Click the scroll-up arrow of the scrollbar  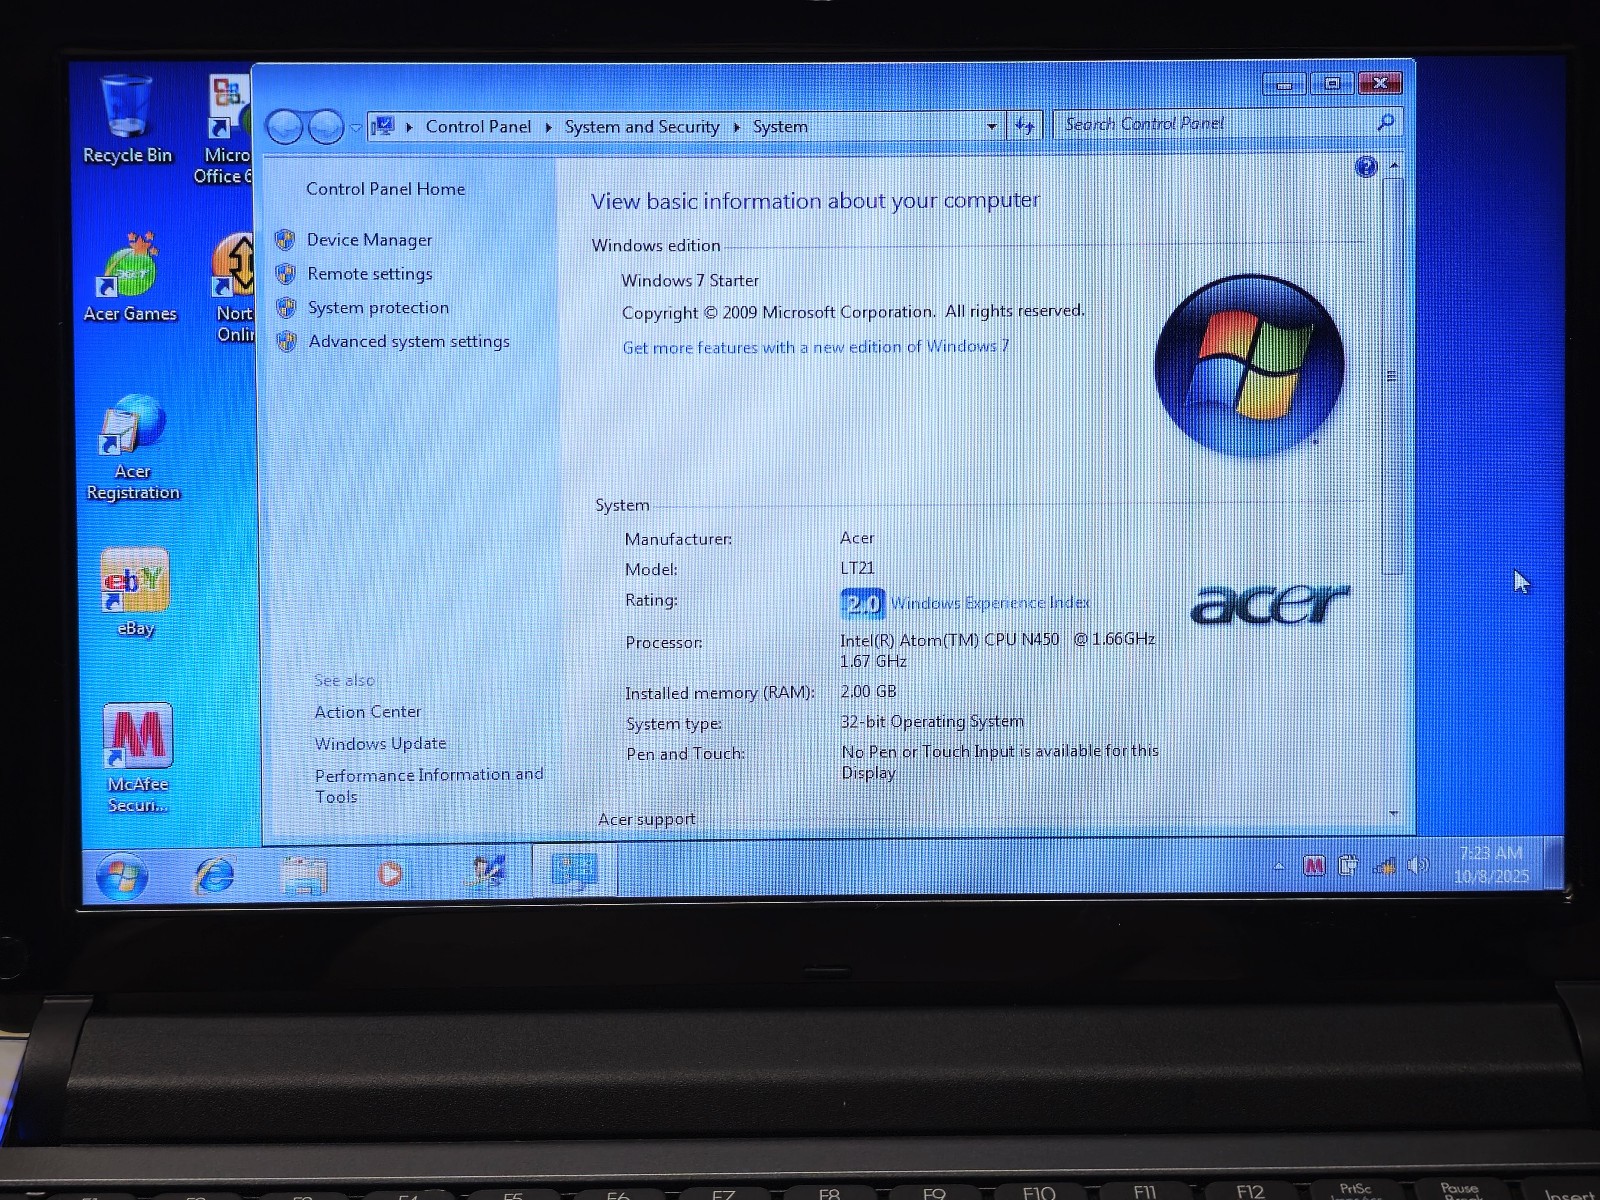tap(1393, 165)
